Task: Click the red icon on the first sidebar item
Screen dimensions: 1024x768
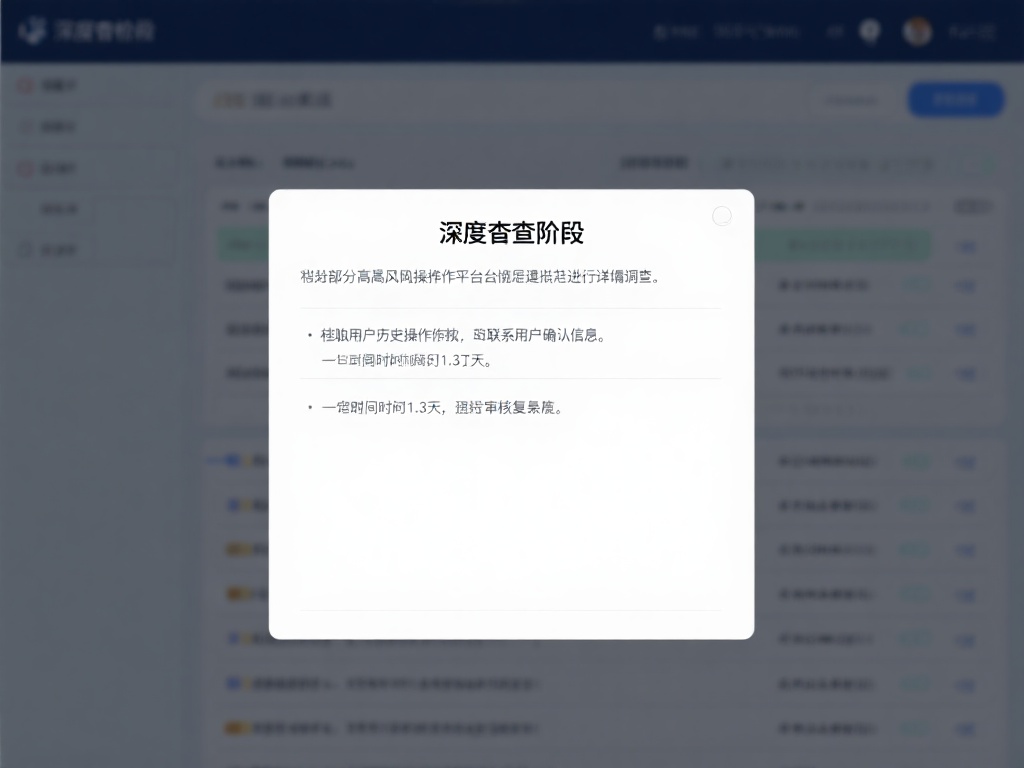Action: [x=26, y=85]
